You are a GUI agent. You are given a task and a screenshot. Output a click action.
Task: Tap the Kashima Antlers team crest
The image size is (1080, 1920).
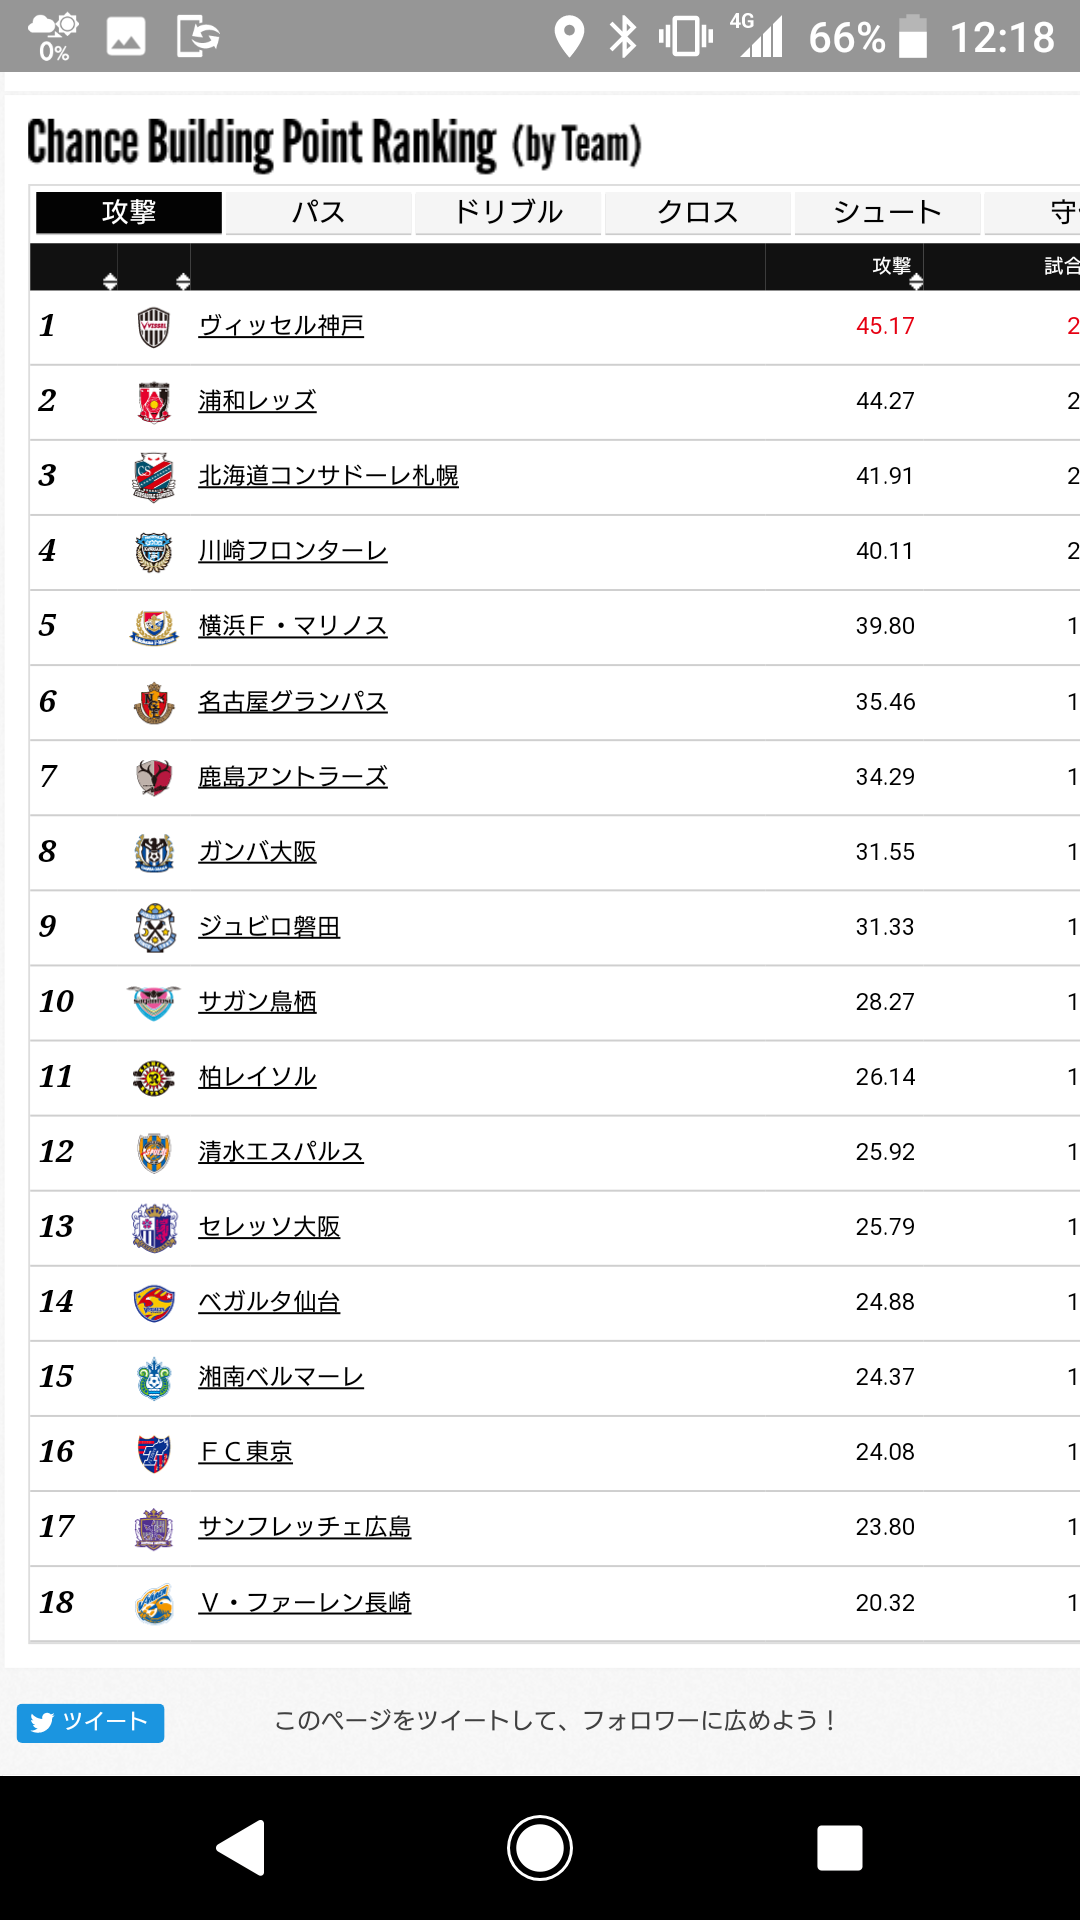point(153,777)
